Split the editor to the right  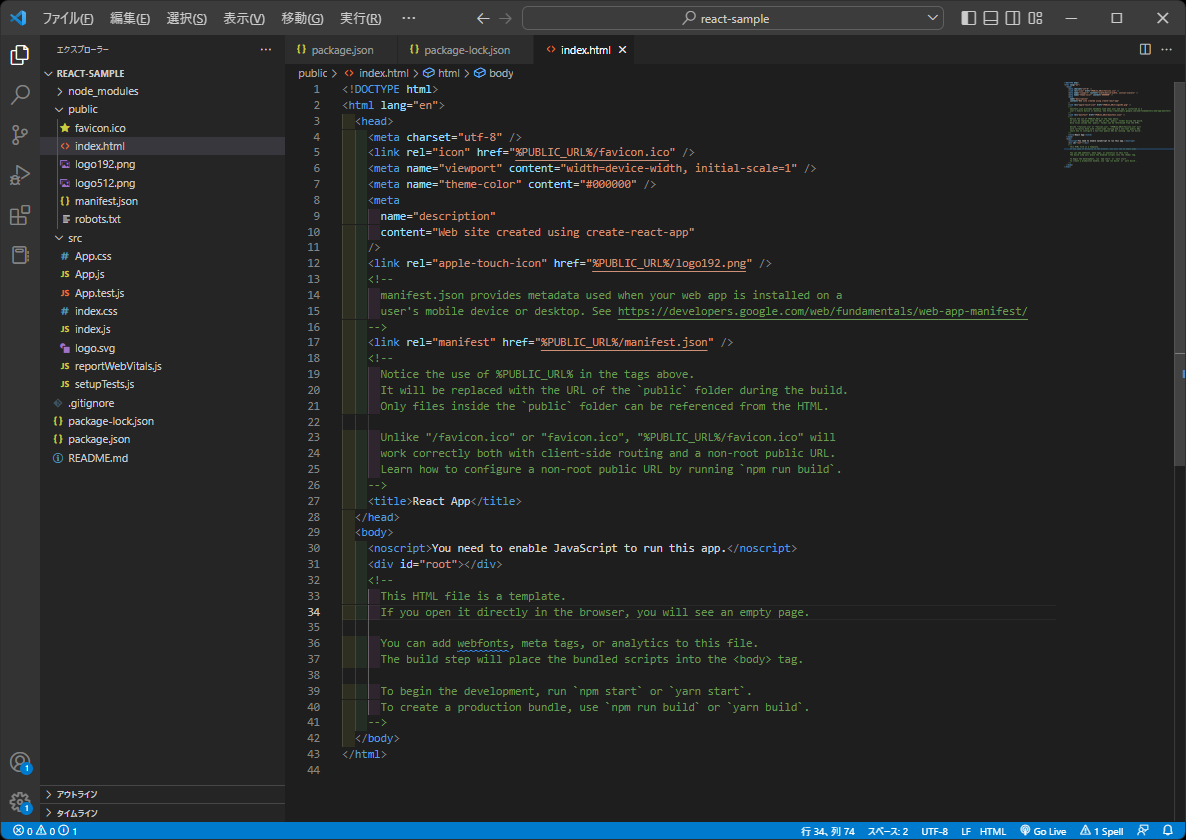tap(1145, 50)
